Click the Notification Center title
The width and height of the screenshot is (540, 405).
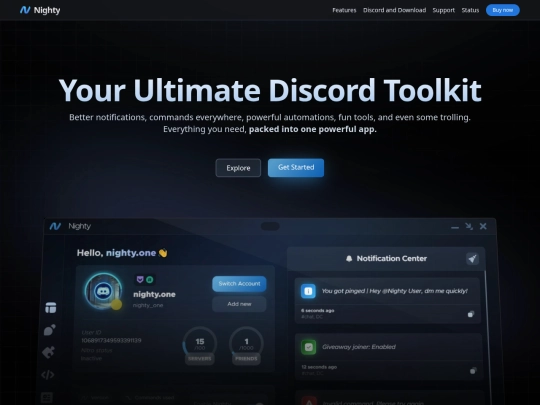coord(392,259)
